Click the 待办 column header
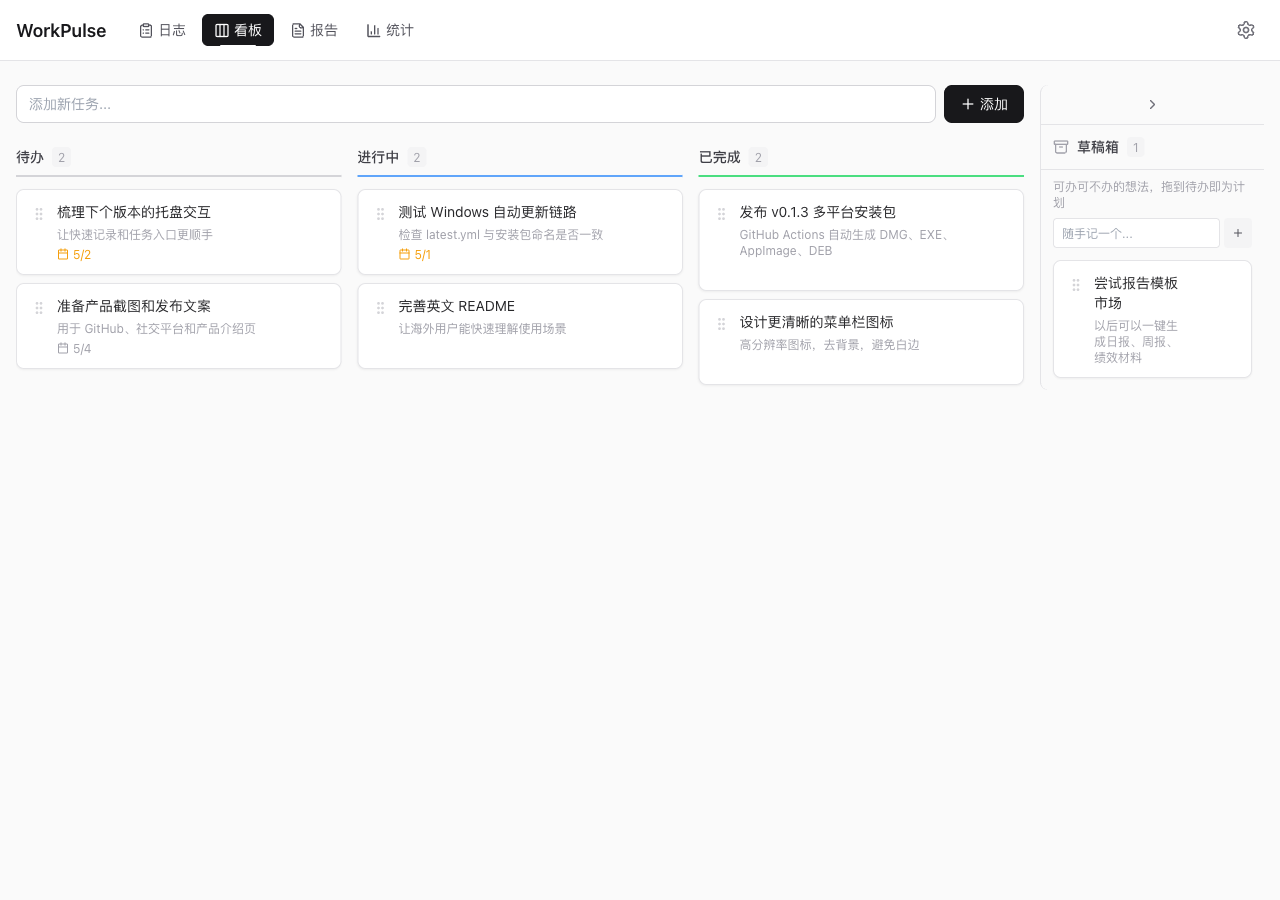1280x900 pixels. [x=30, y=157]
